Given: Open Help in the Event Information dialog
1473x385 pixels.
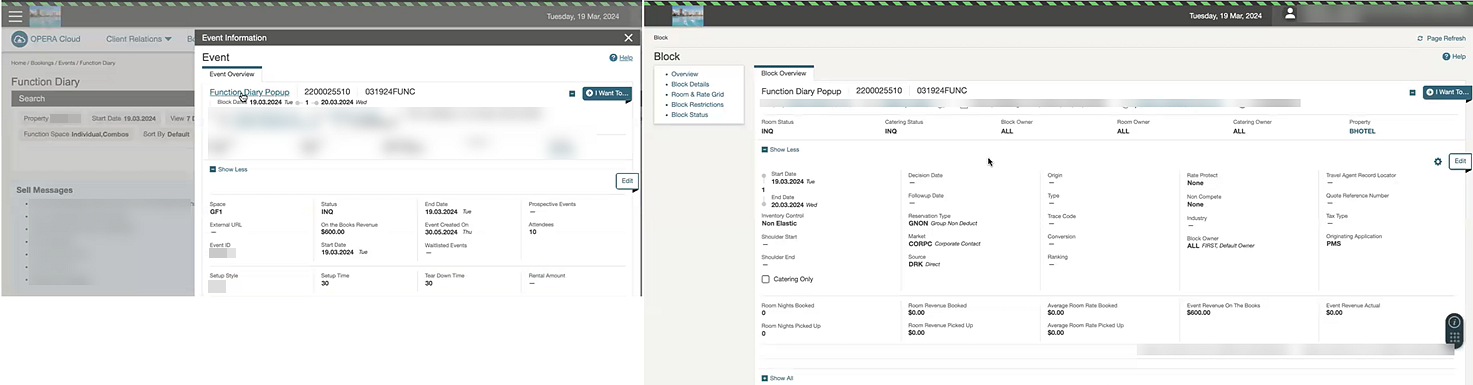Looking at the screenshot, I should 621,58.
